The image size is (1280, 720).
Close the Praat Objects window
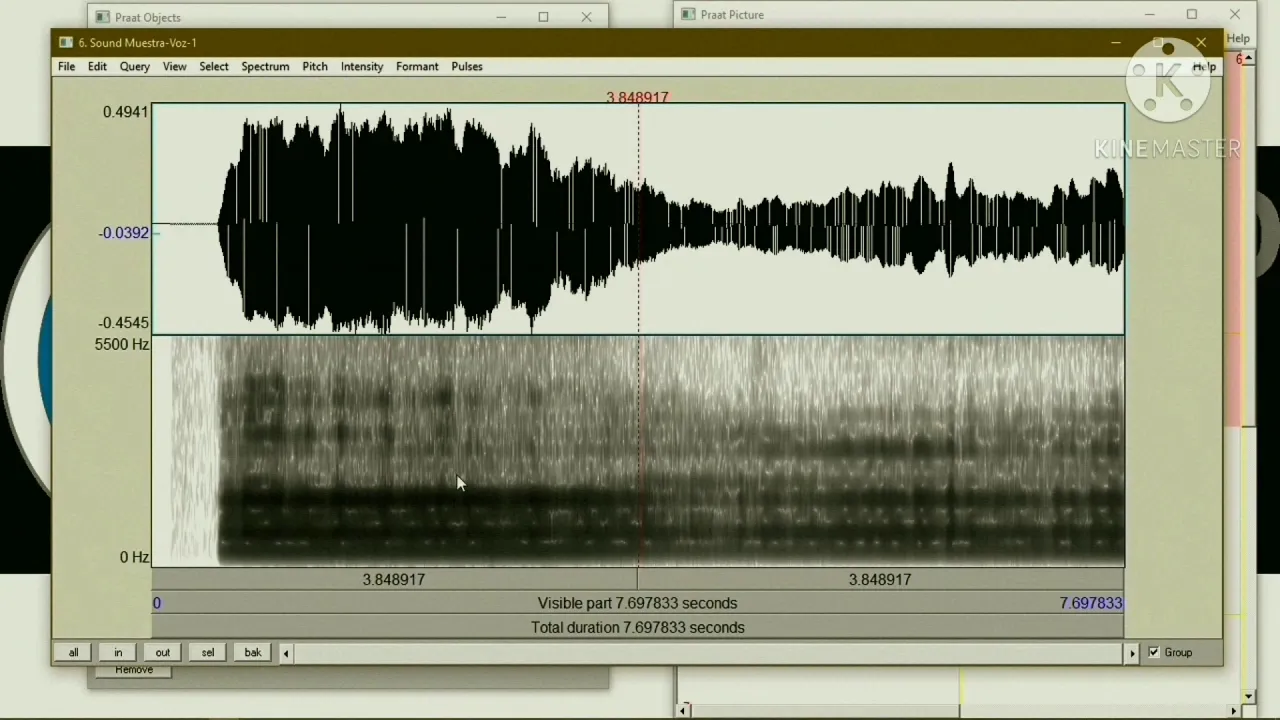click(586, 17)
